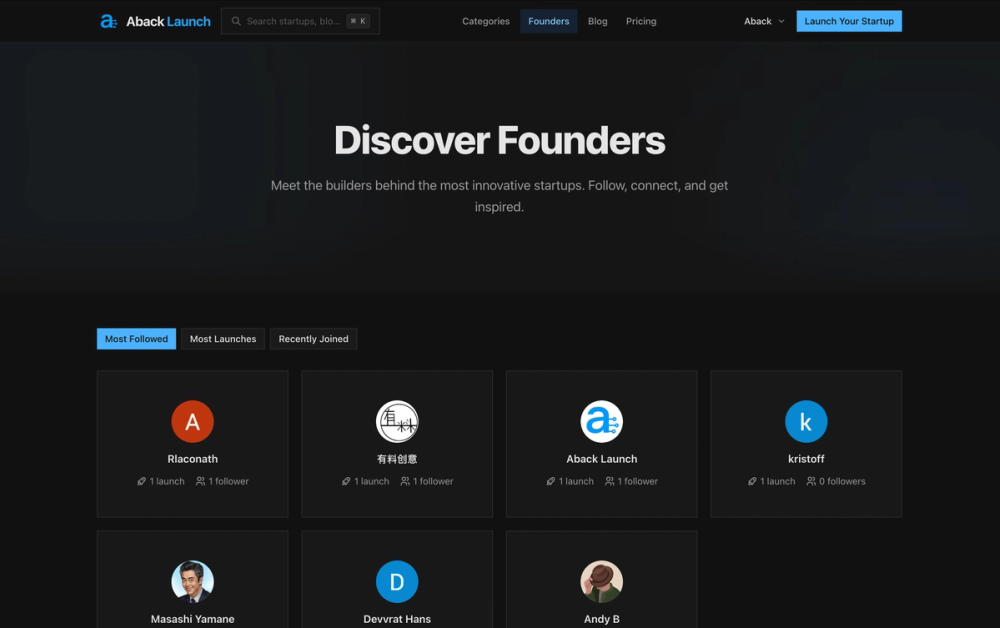Open Masashi Yamane's portrait avatar
Screen dimensions: 1000x628
point(193,581)
